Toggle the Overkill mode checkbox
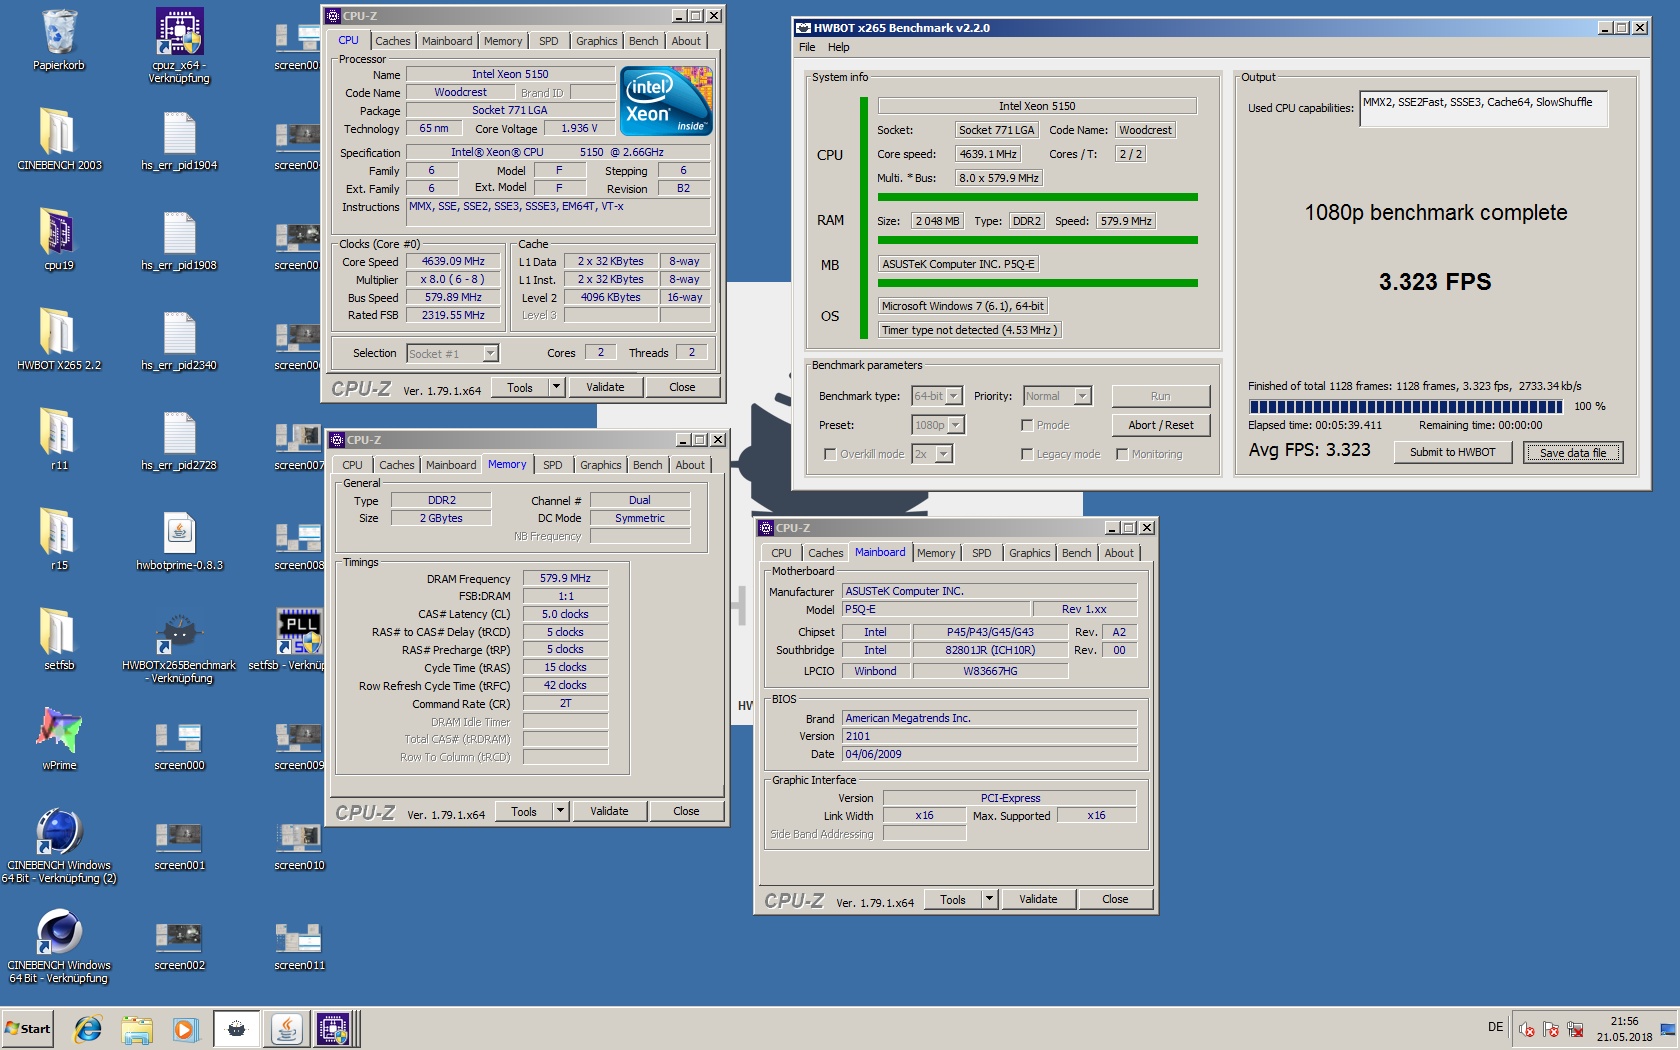The width and height of the screenshot is (1680, 1050). (830, 454)
